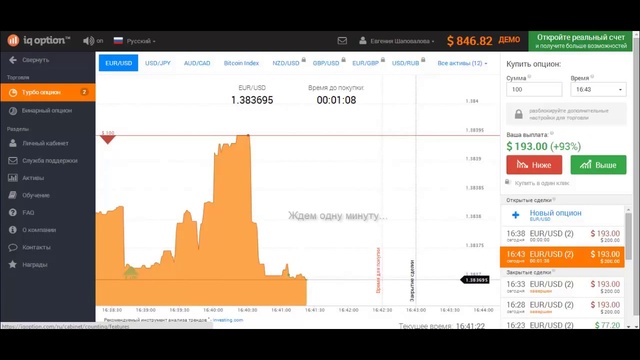Open the investing.com link
This screenshot has height=360, width=640.
tap(228, 320)
